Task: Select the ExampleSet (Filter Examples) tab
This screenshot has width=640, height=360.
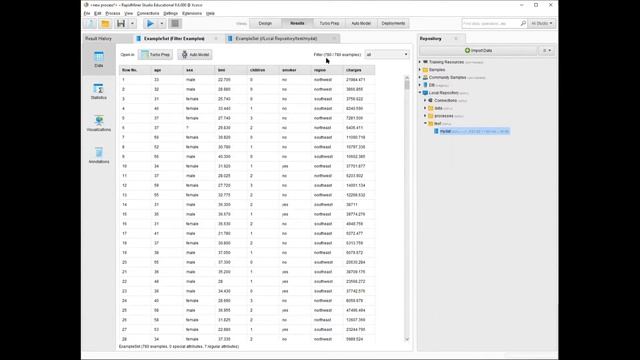Action: (x=174, y=38)
